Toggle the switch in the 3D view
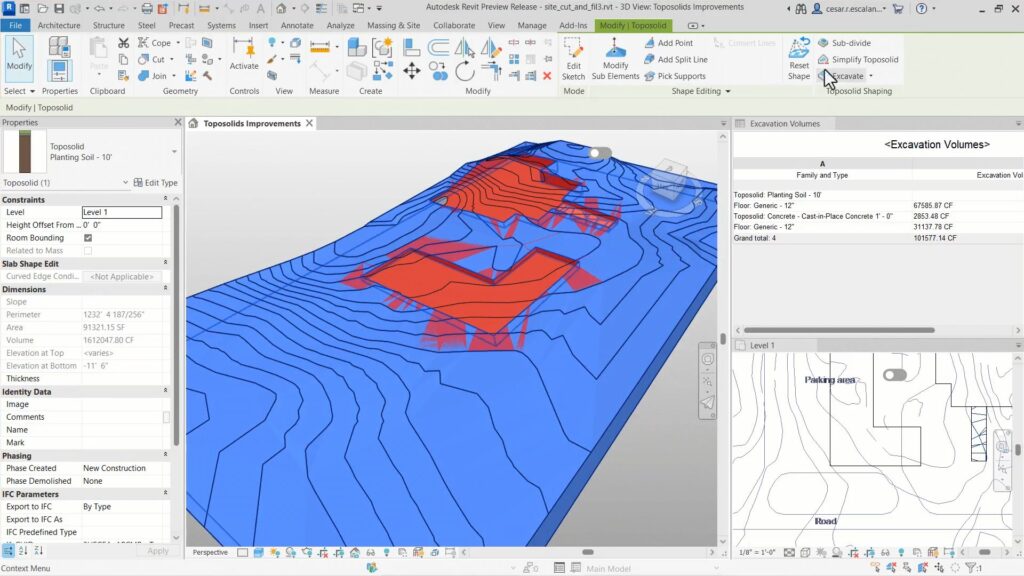 point(599,153)
